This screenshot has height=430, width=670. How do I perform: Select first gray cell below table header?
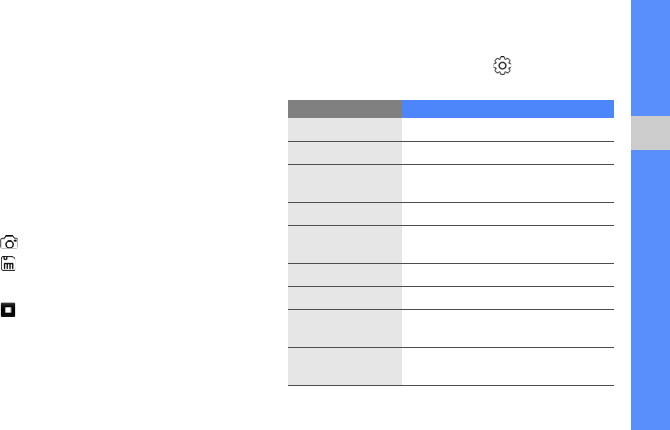[344, 130]
